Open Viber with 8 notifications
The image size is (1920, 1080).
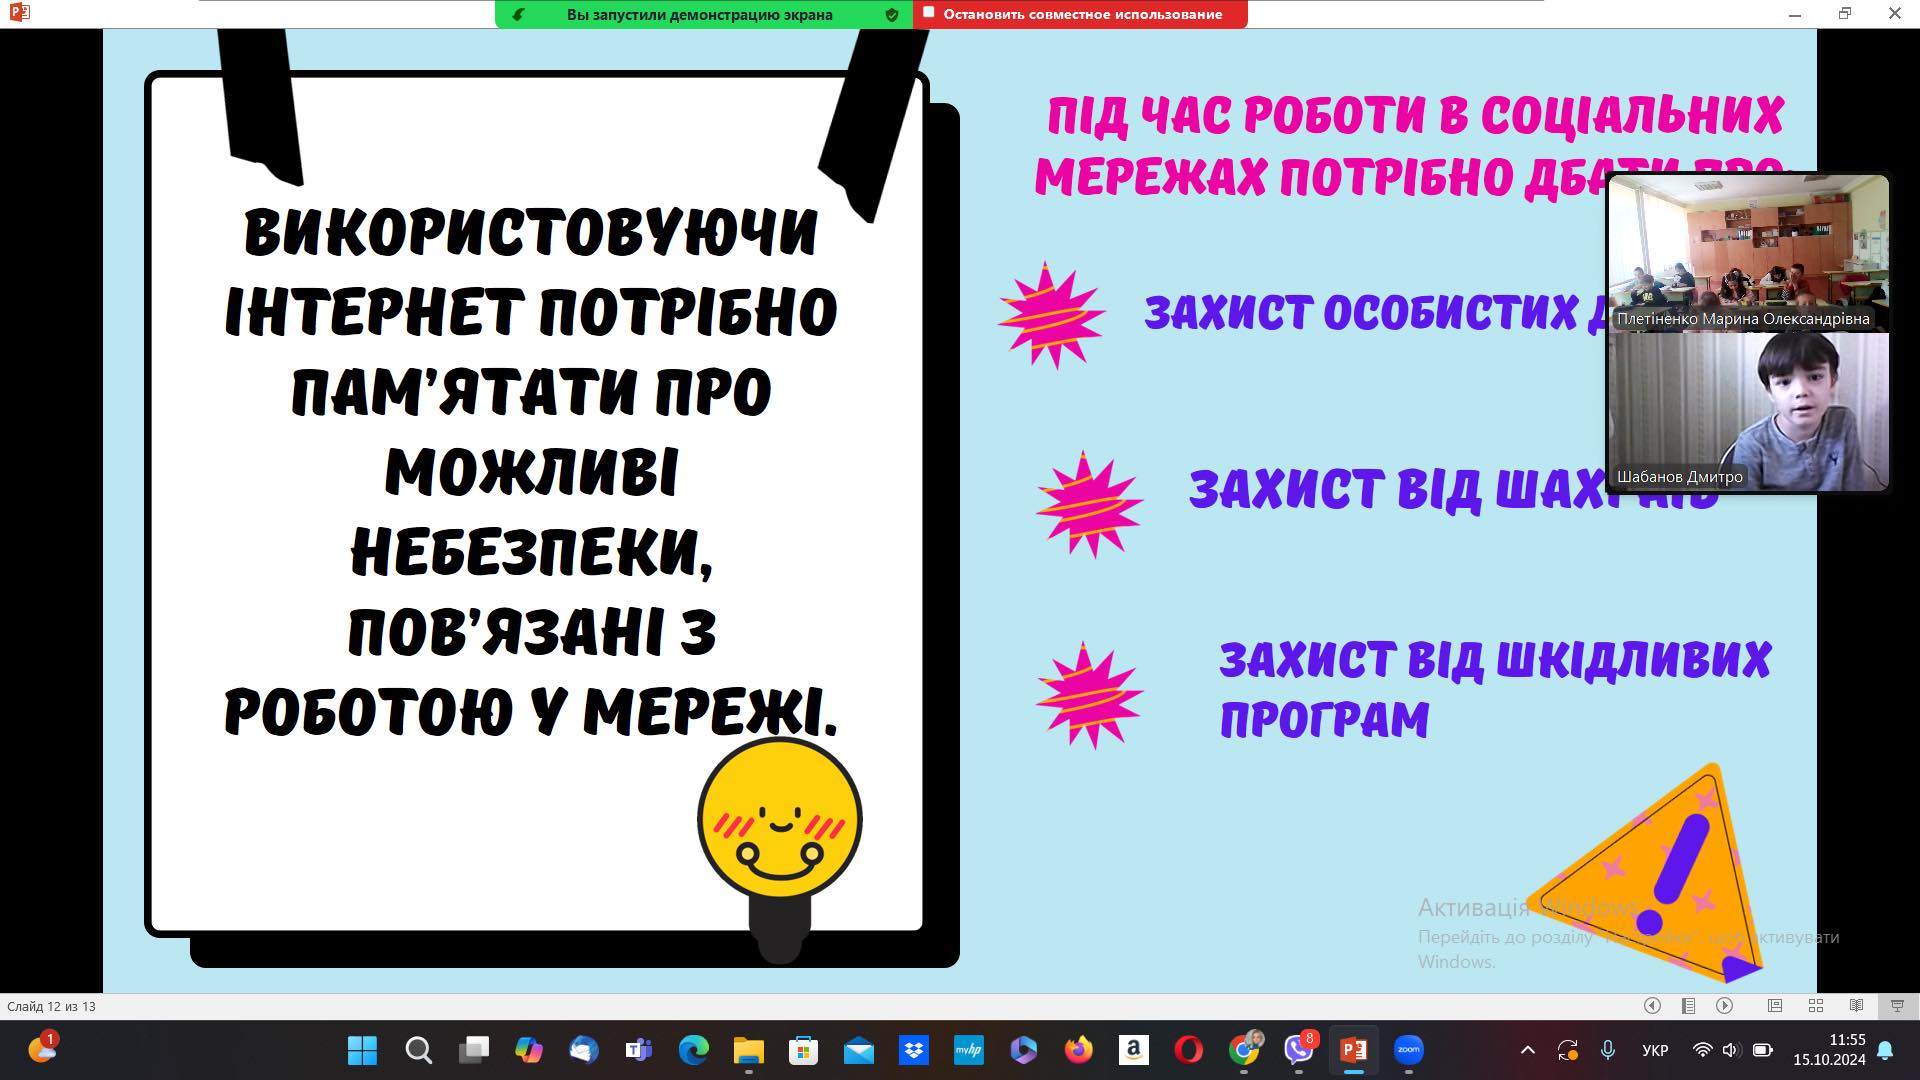[1299, 1050]
